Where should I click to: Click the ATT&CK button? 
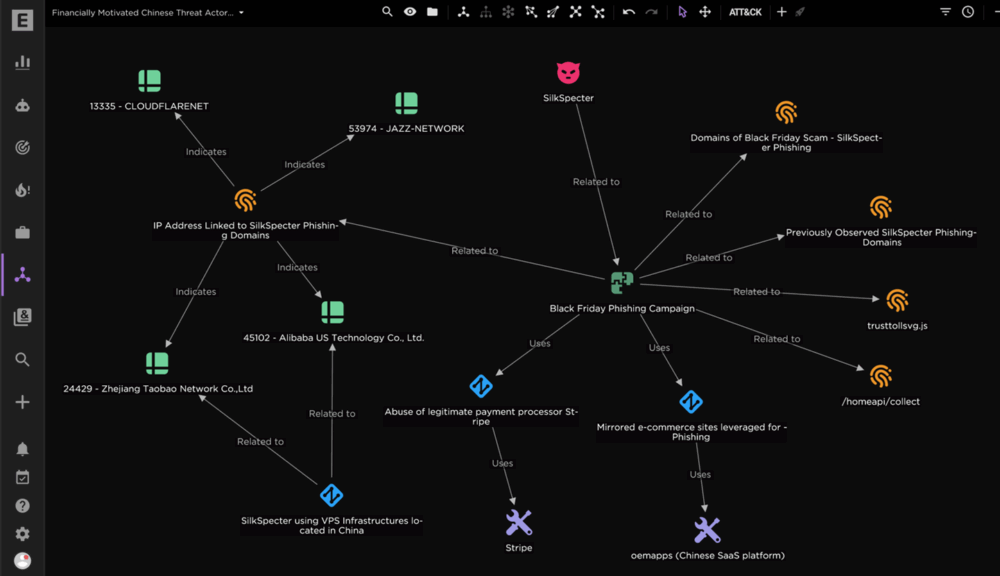point(745,11)
